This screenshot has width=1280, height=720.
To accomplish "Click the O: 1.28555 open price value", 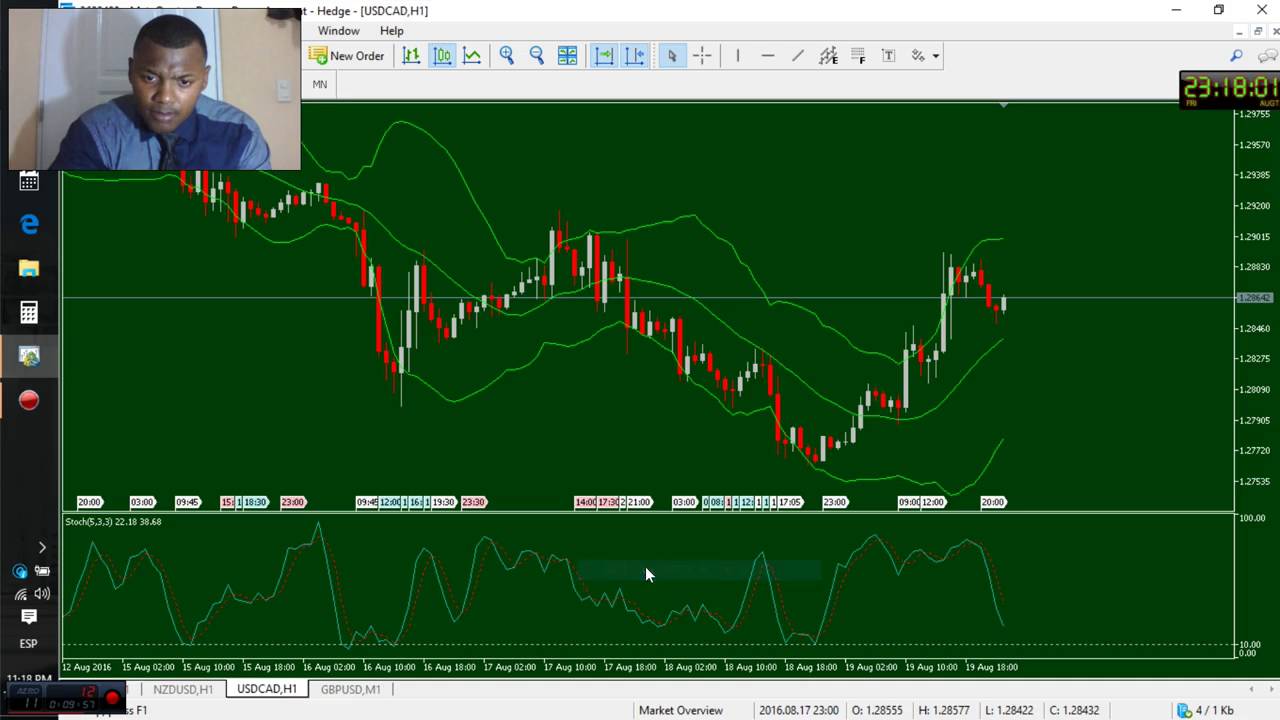I will coord(877,710).
